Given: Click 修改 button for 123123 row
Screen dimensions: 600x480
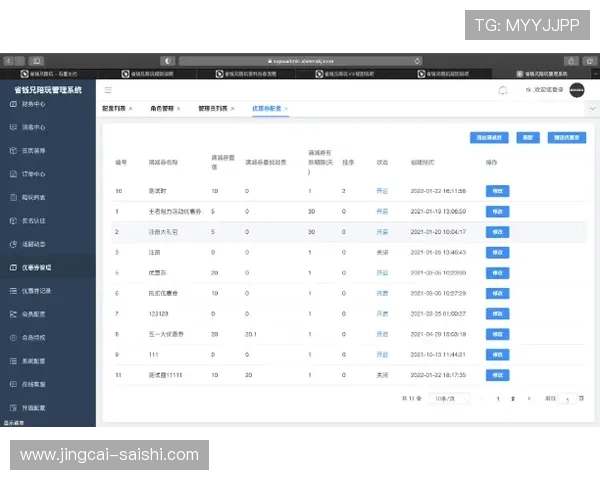Looking at the screenshot, I should tap(497, 314).
